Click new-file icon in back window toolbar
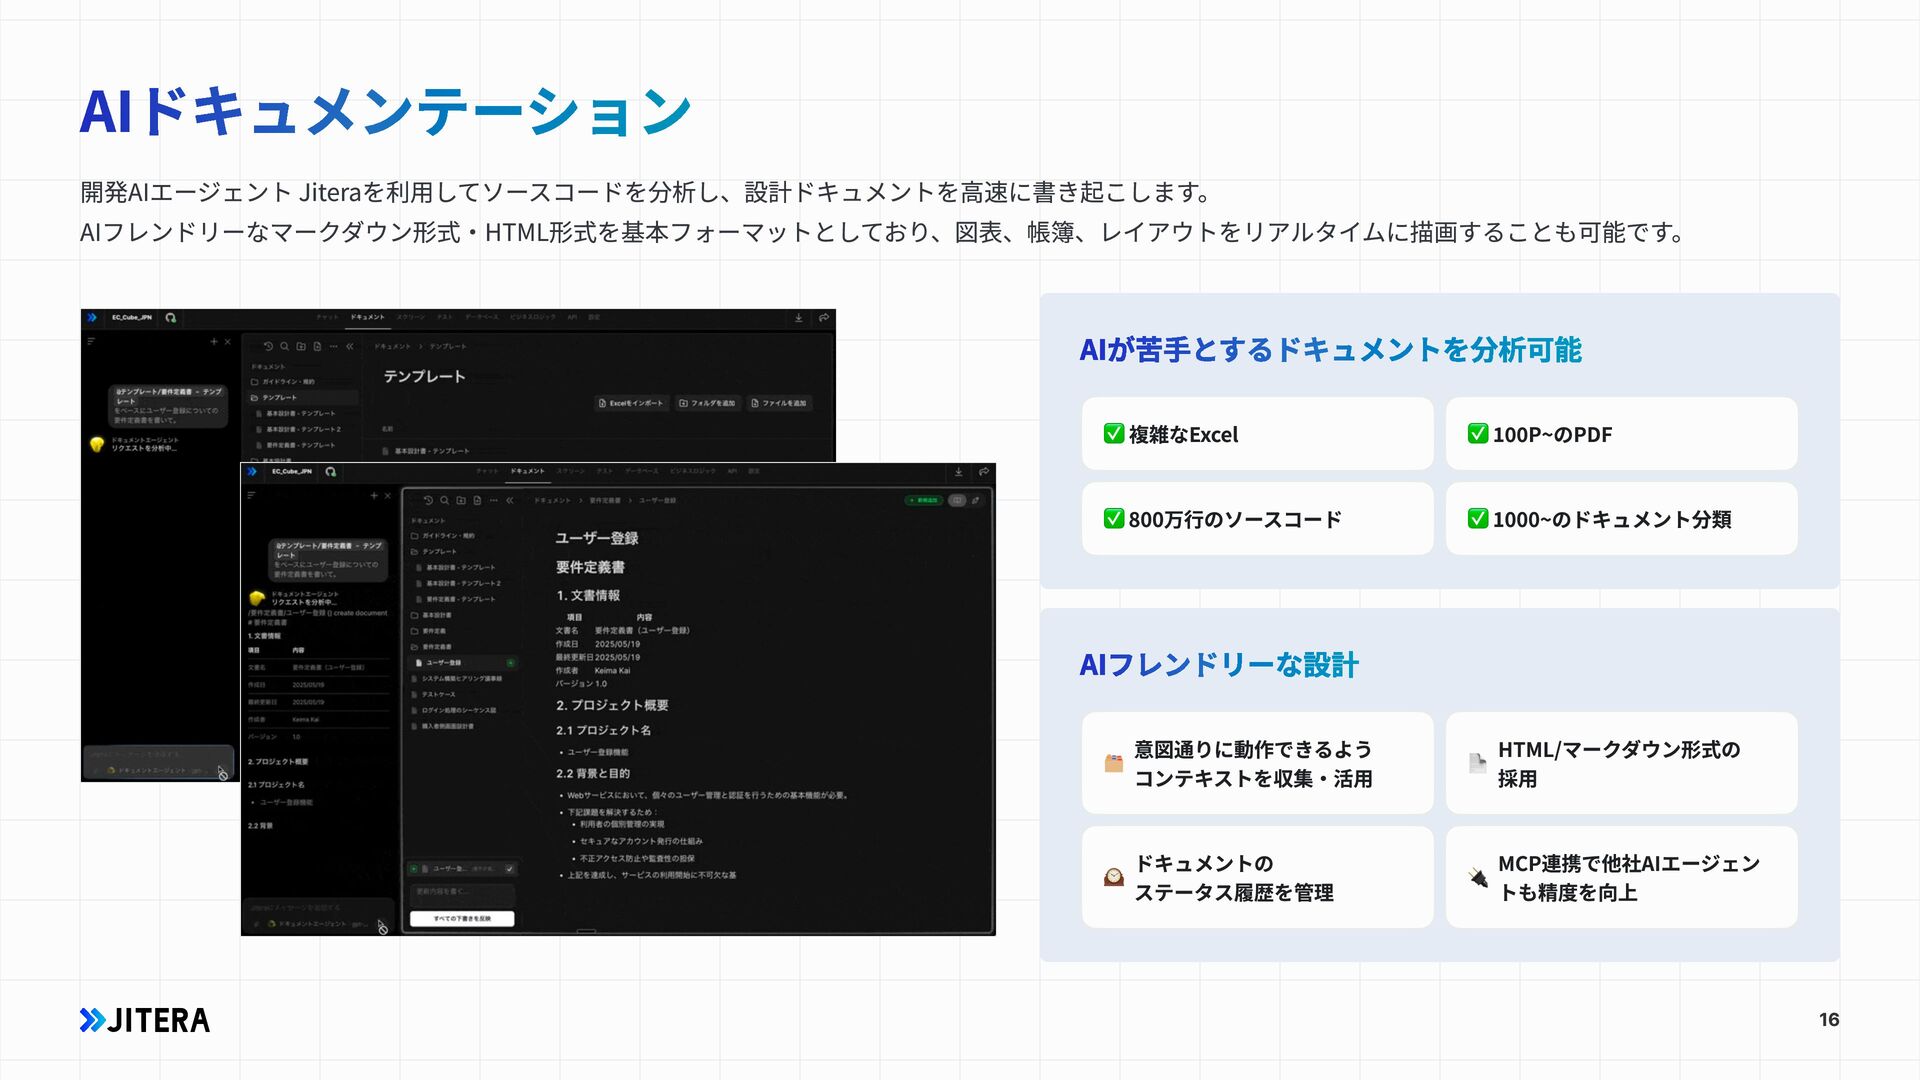 tap(317, 346)
